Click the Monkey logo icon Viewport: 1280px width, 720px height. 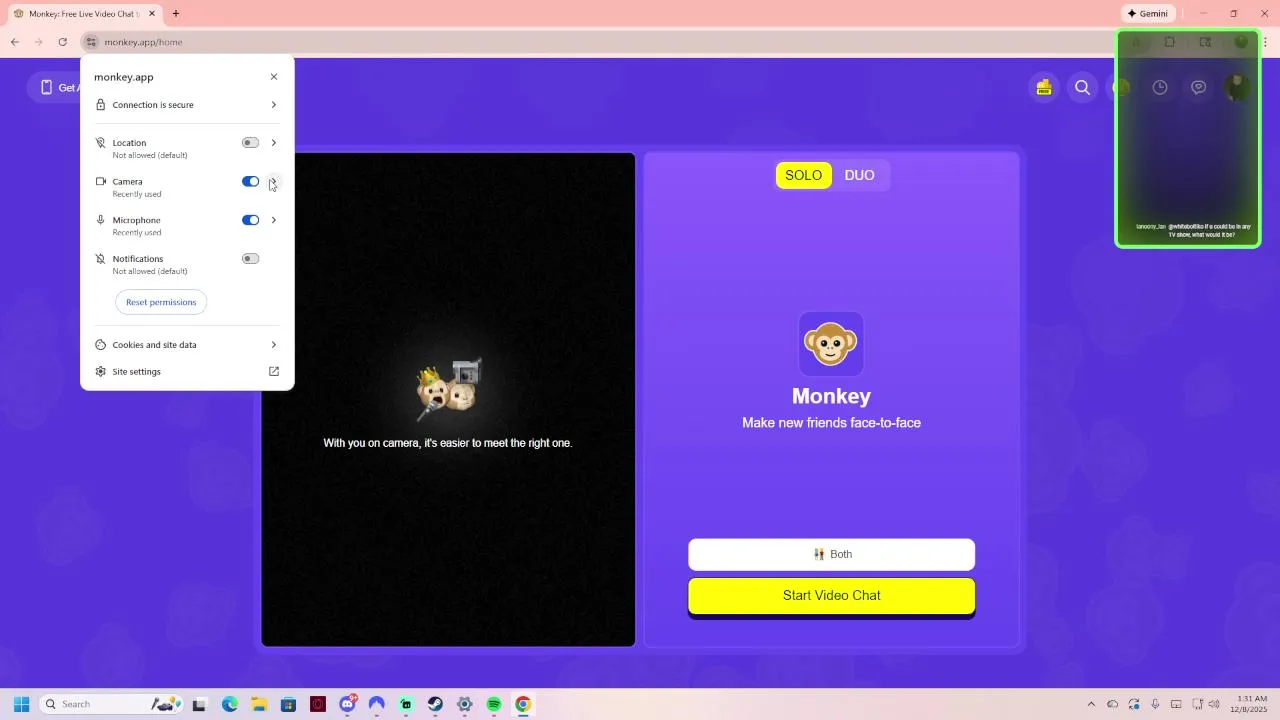(831, 344)
